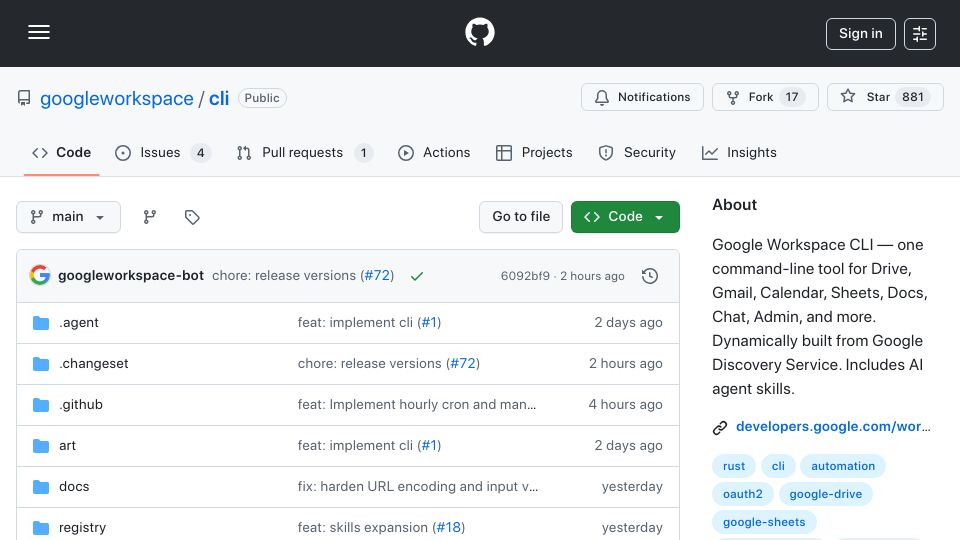The height and width of the screenshot is (540, 960).
Task: Open the .agent folder
Action: (78, 323)
